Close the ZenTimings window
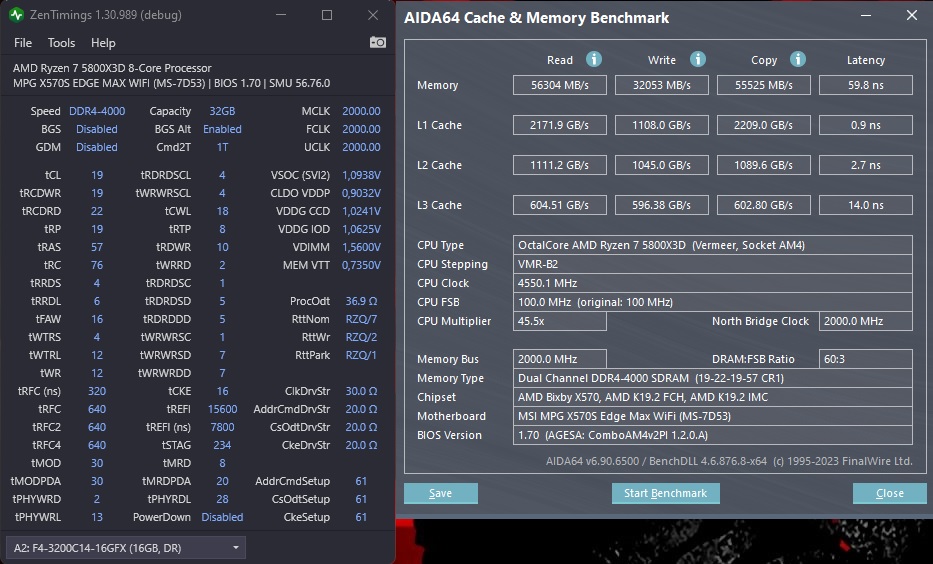Viewport: 933px width, 564px height. click(373, 15)
